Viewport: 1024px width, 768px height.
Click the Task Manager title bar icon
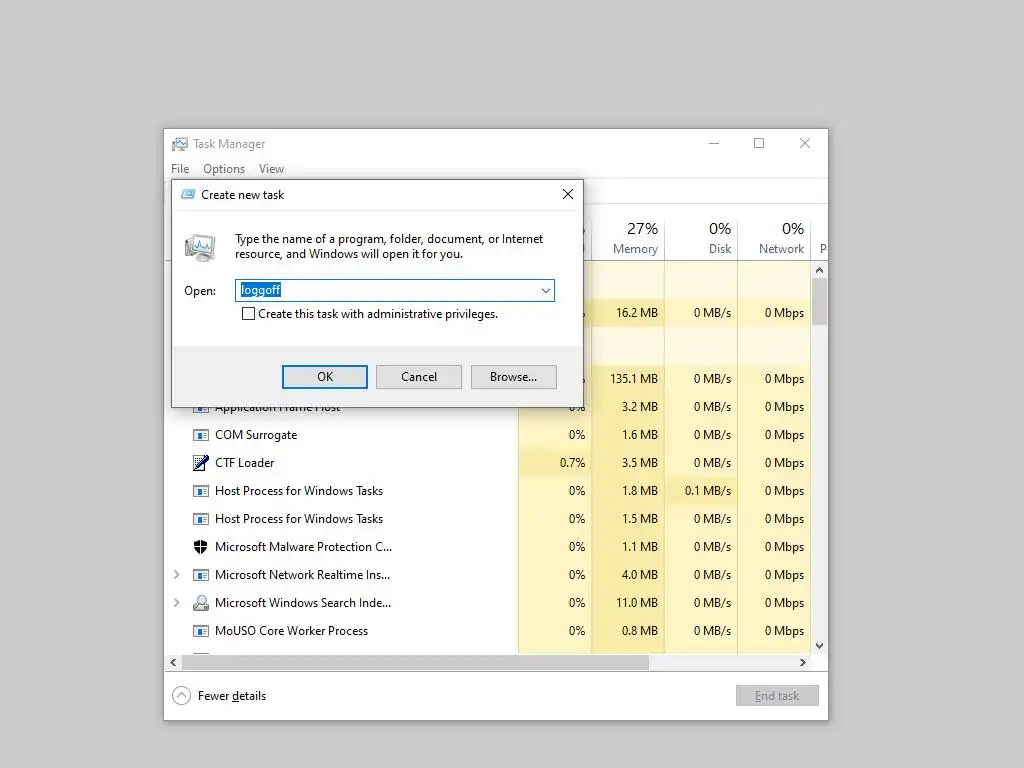[180, 144]
